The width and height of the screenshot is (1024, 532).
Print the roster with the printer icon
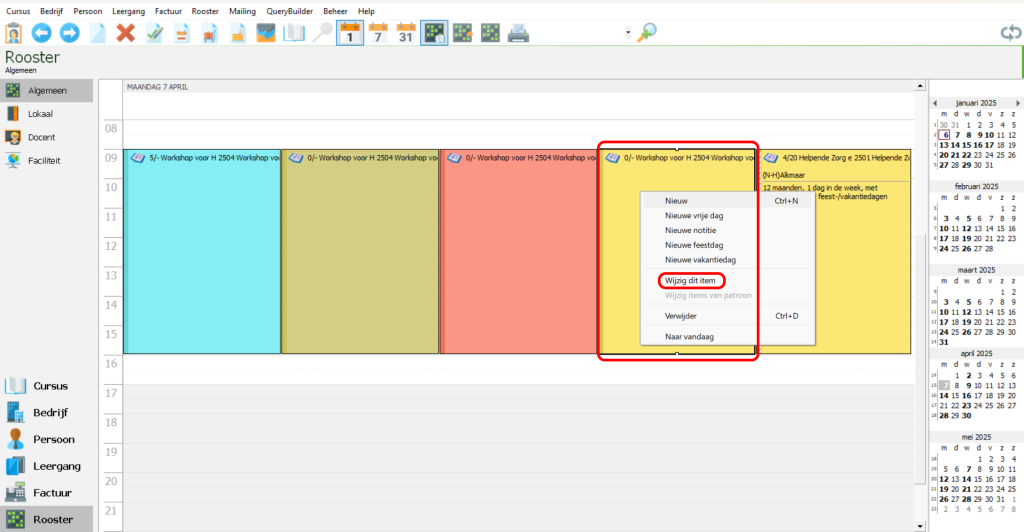coord(519,33)
